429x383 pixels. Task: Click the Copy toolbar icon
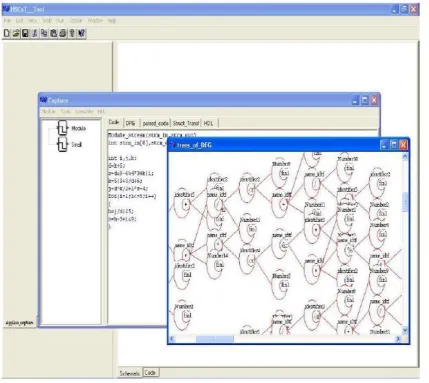point(44,33)
